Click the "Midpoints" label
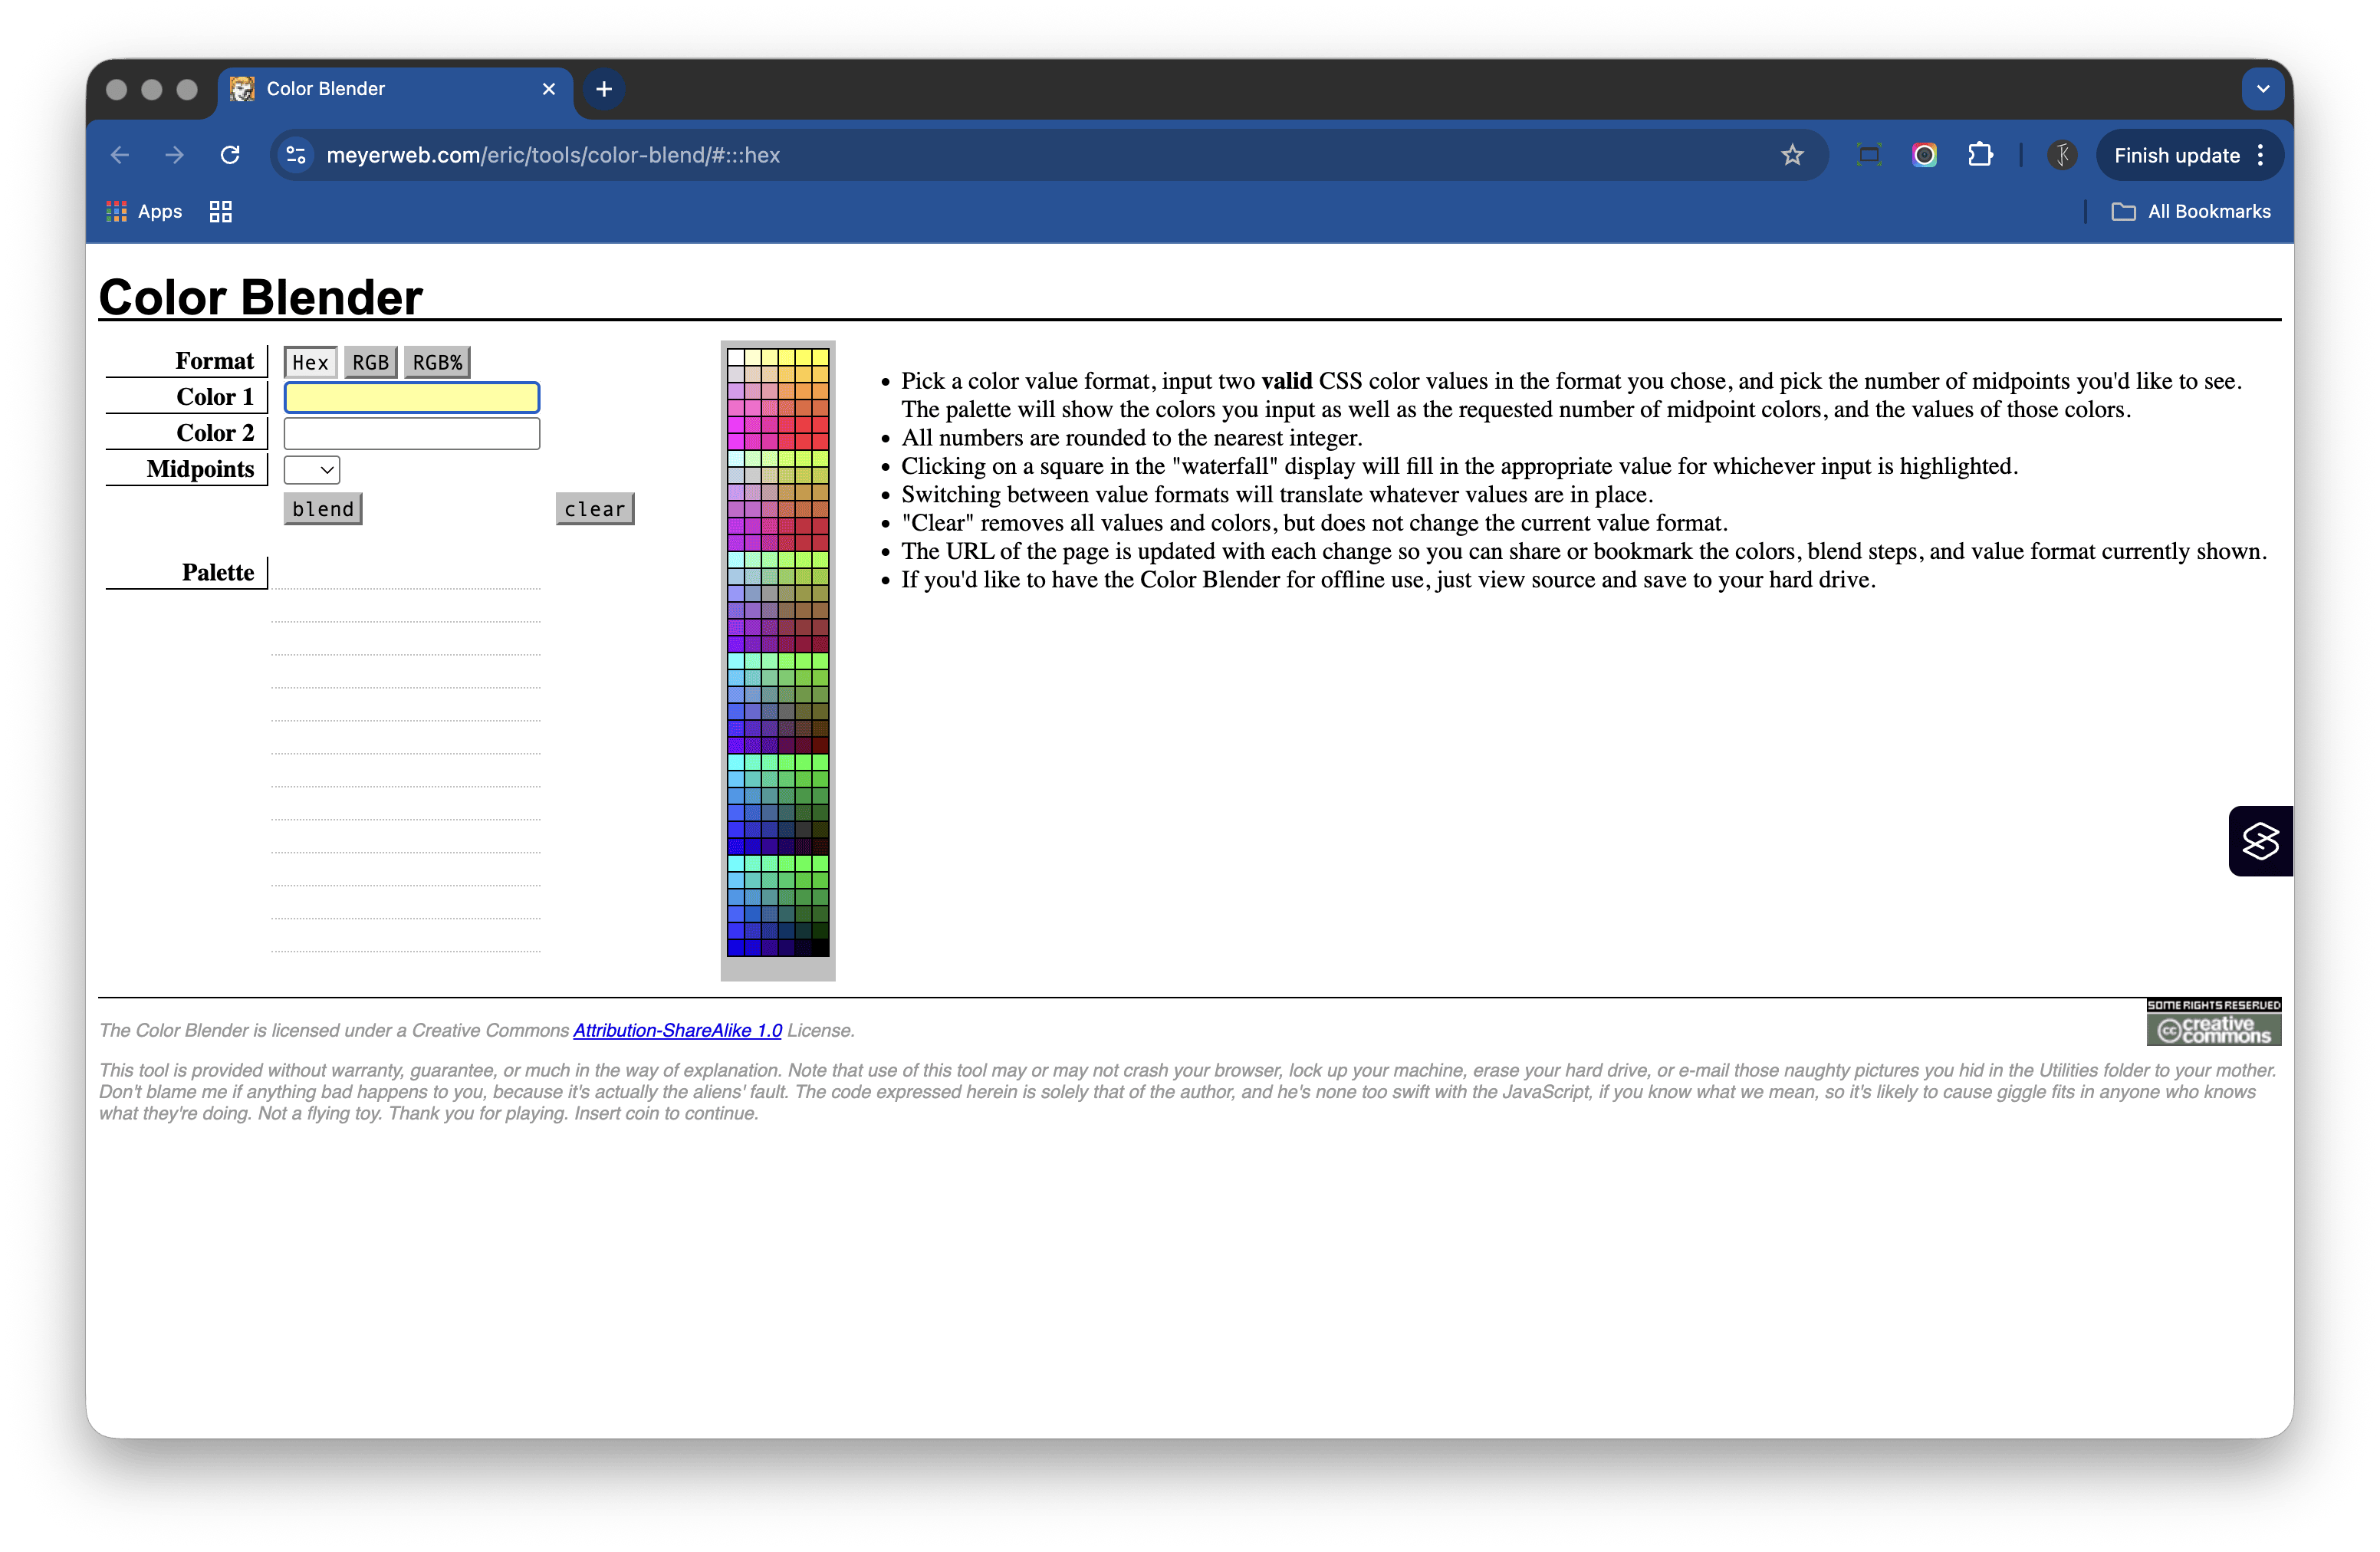The height and width of the screenshot is (1552, 2380). point(201,469)
